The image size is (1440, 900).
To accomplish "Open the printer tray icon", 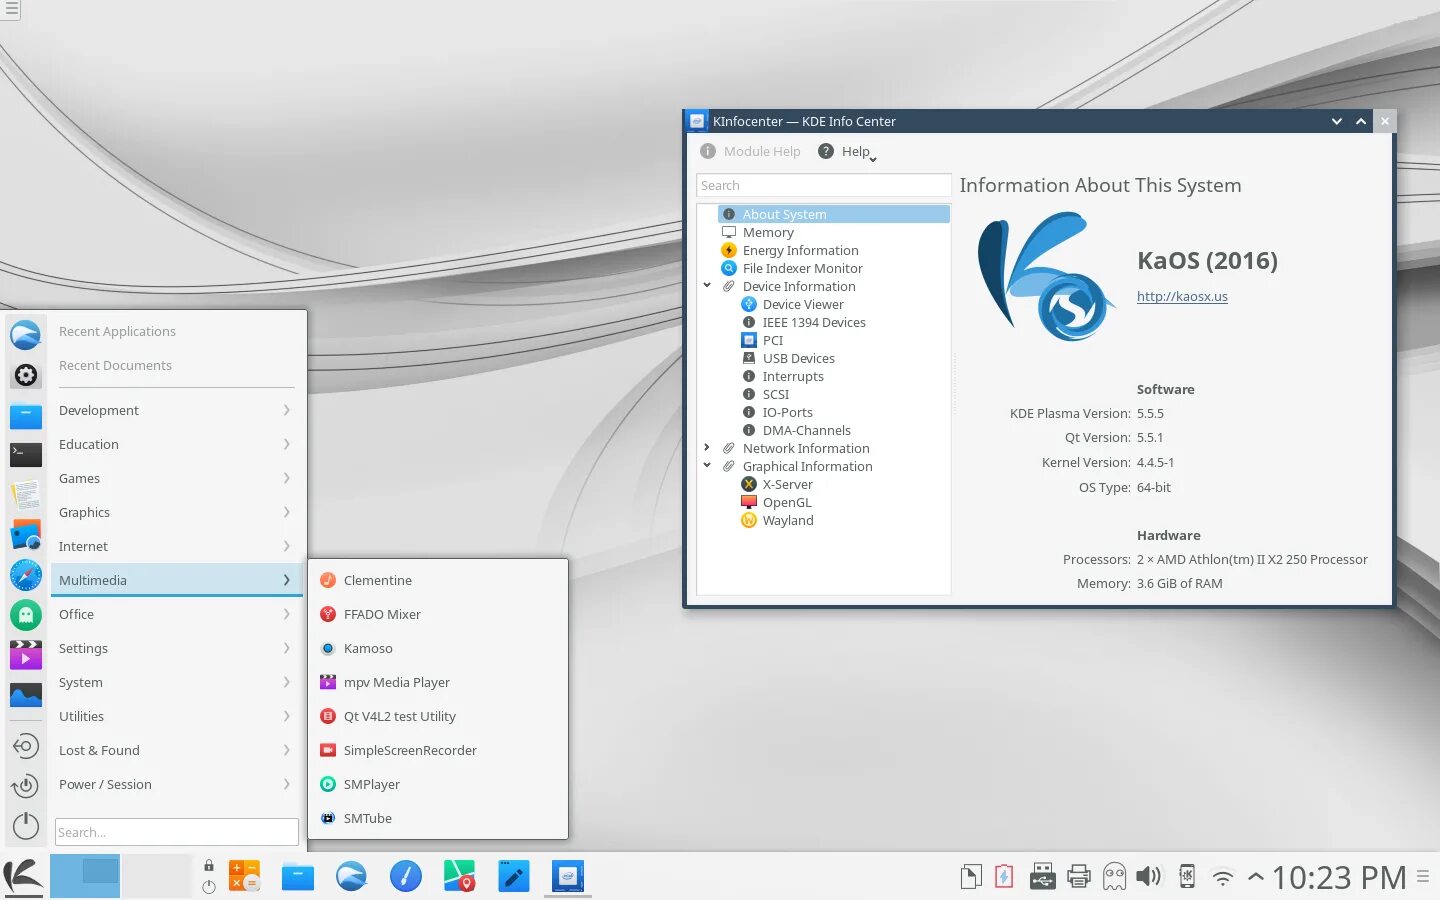I will 1078,877.
